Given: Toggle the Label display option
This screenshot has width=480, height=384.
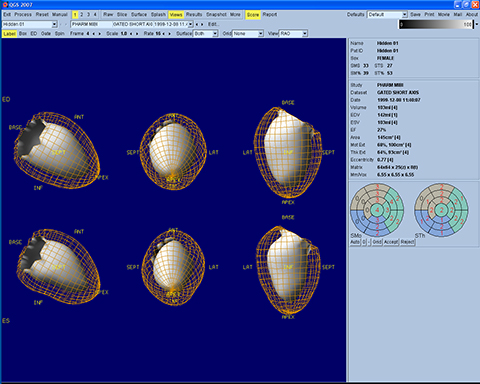Looking at the screenshot, I should click(9, 34).
